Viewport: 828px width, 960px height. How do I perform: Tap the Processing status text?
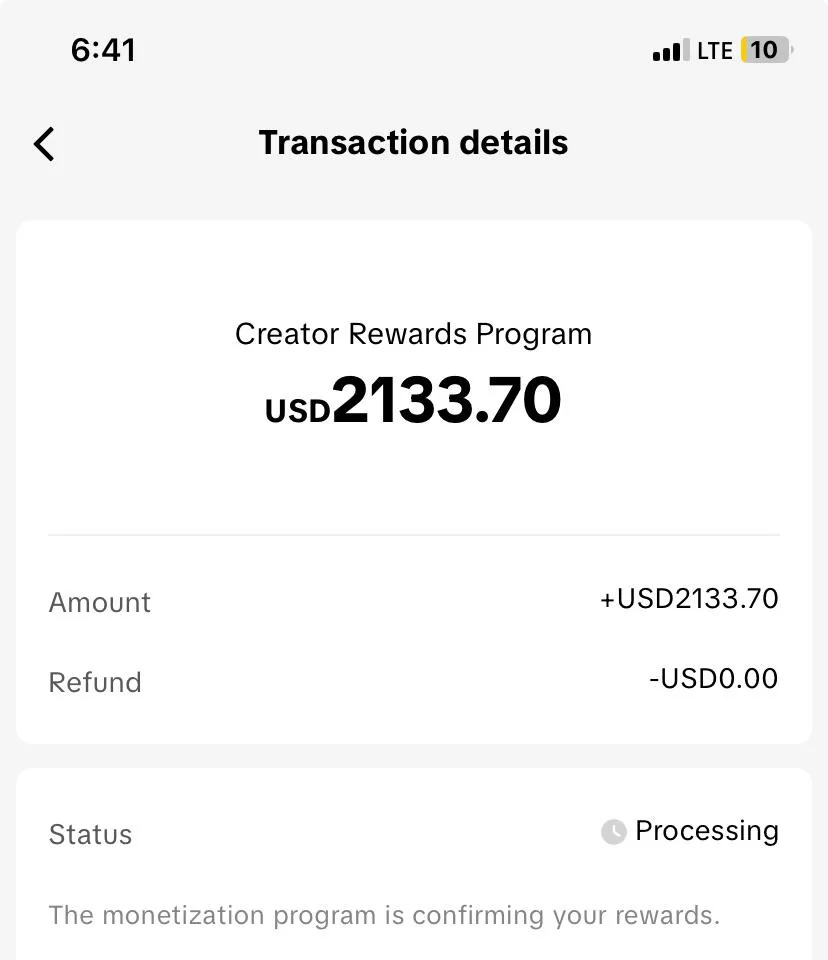(x=706, y=831)
